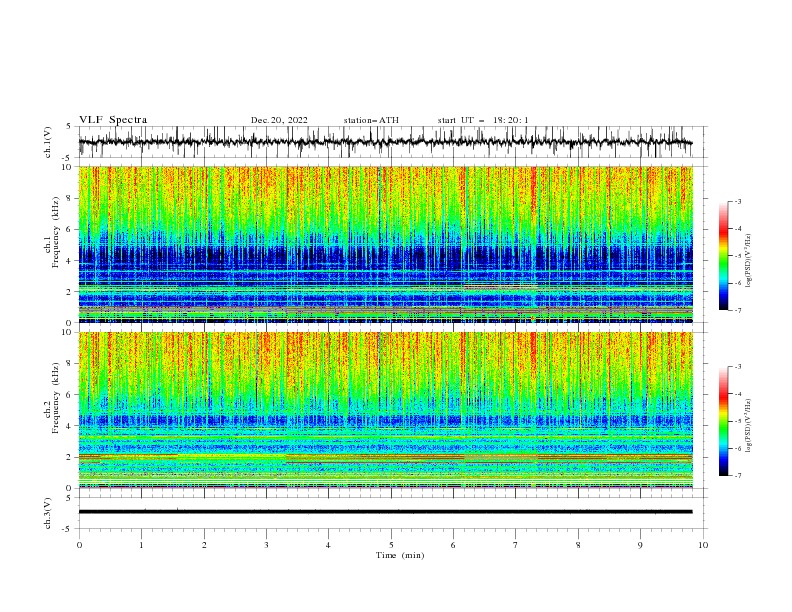Click the log(PSD) label beside lower color bar

(x=748, y=426)
